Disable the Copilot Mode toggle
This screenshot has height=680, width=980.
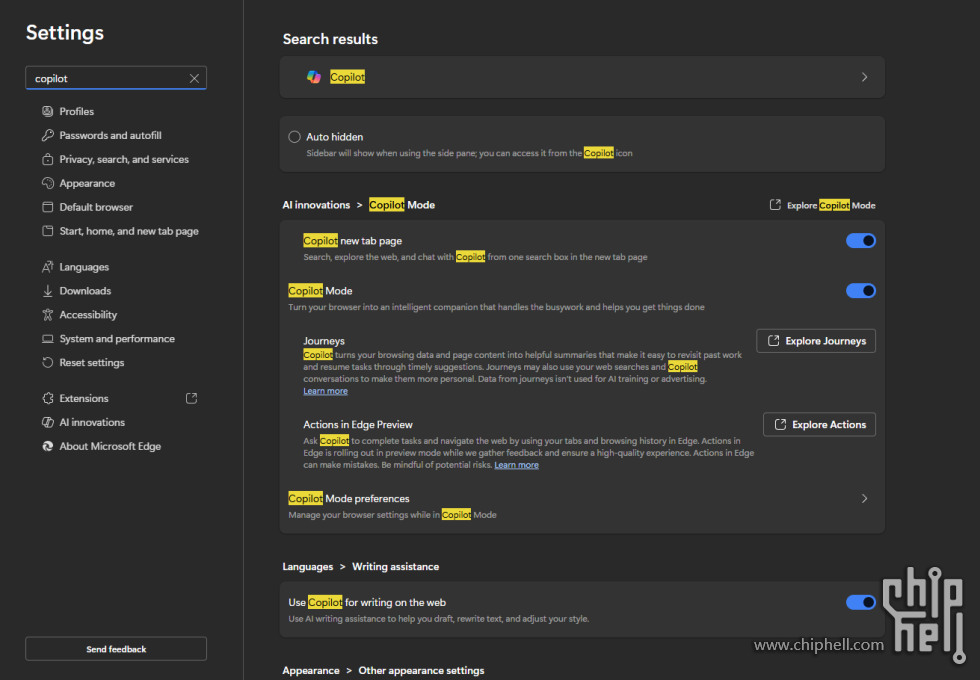[860, 290]
